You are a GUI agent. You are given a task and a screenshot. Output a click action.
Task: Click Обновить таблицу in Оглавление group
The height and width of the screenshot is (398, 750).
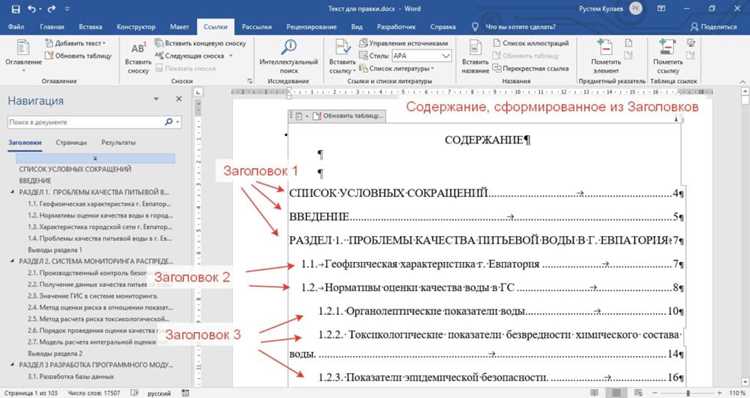78,56
